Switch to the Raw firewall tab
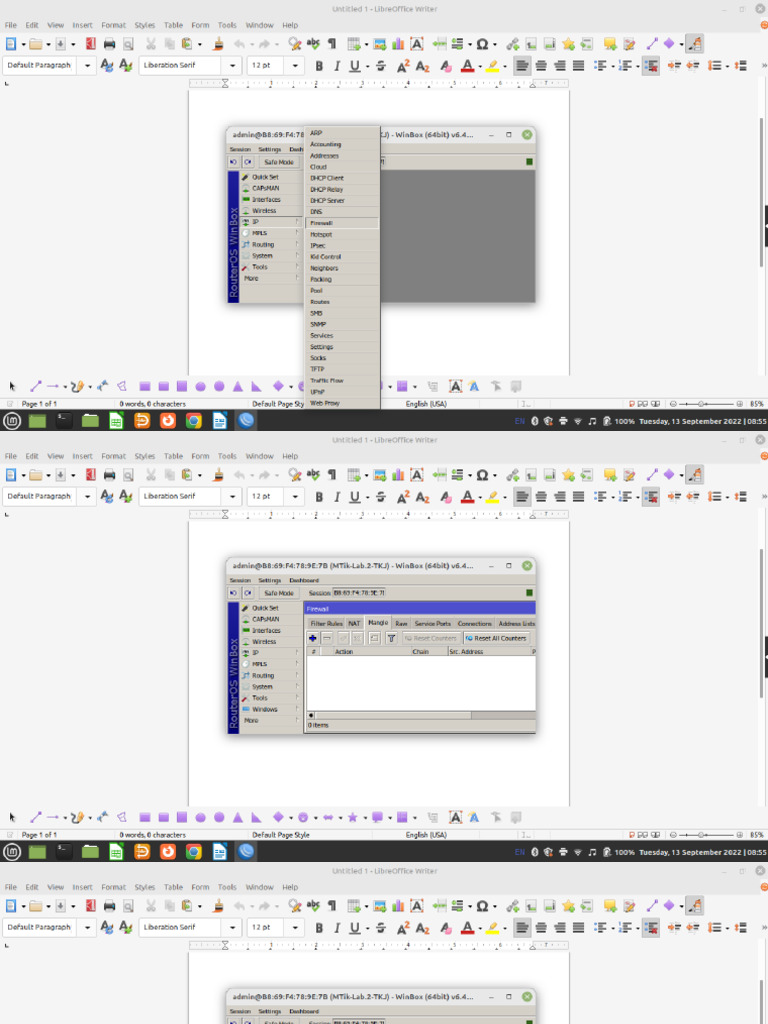Image resolution: width=768 pixels, height=1024 pixels. click(x=401, y=624)
